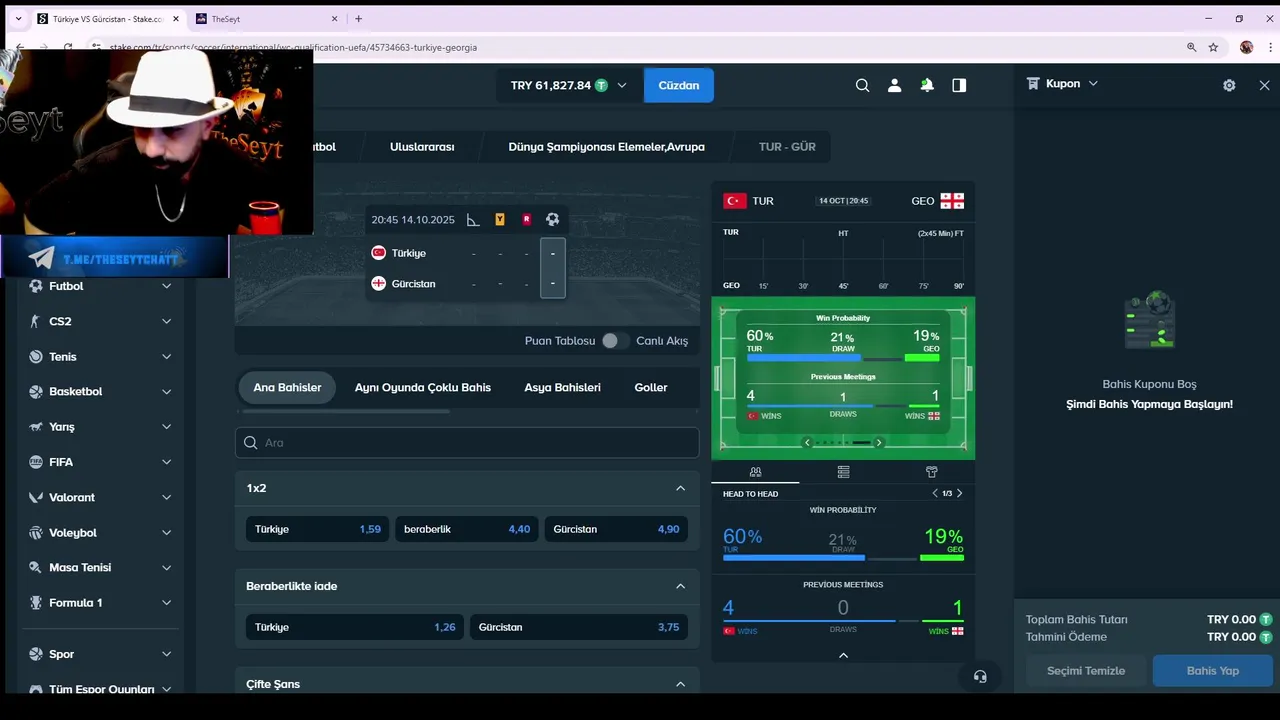Click the yellow card icon in scoreboard
The width and height of the screenshot is (1280, 720).
pos(500,220)
